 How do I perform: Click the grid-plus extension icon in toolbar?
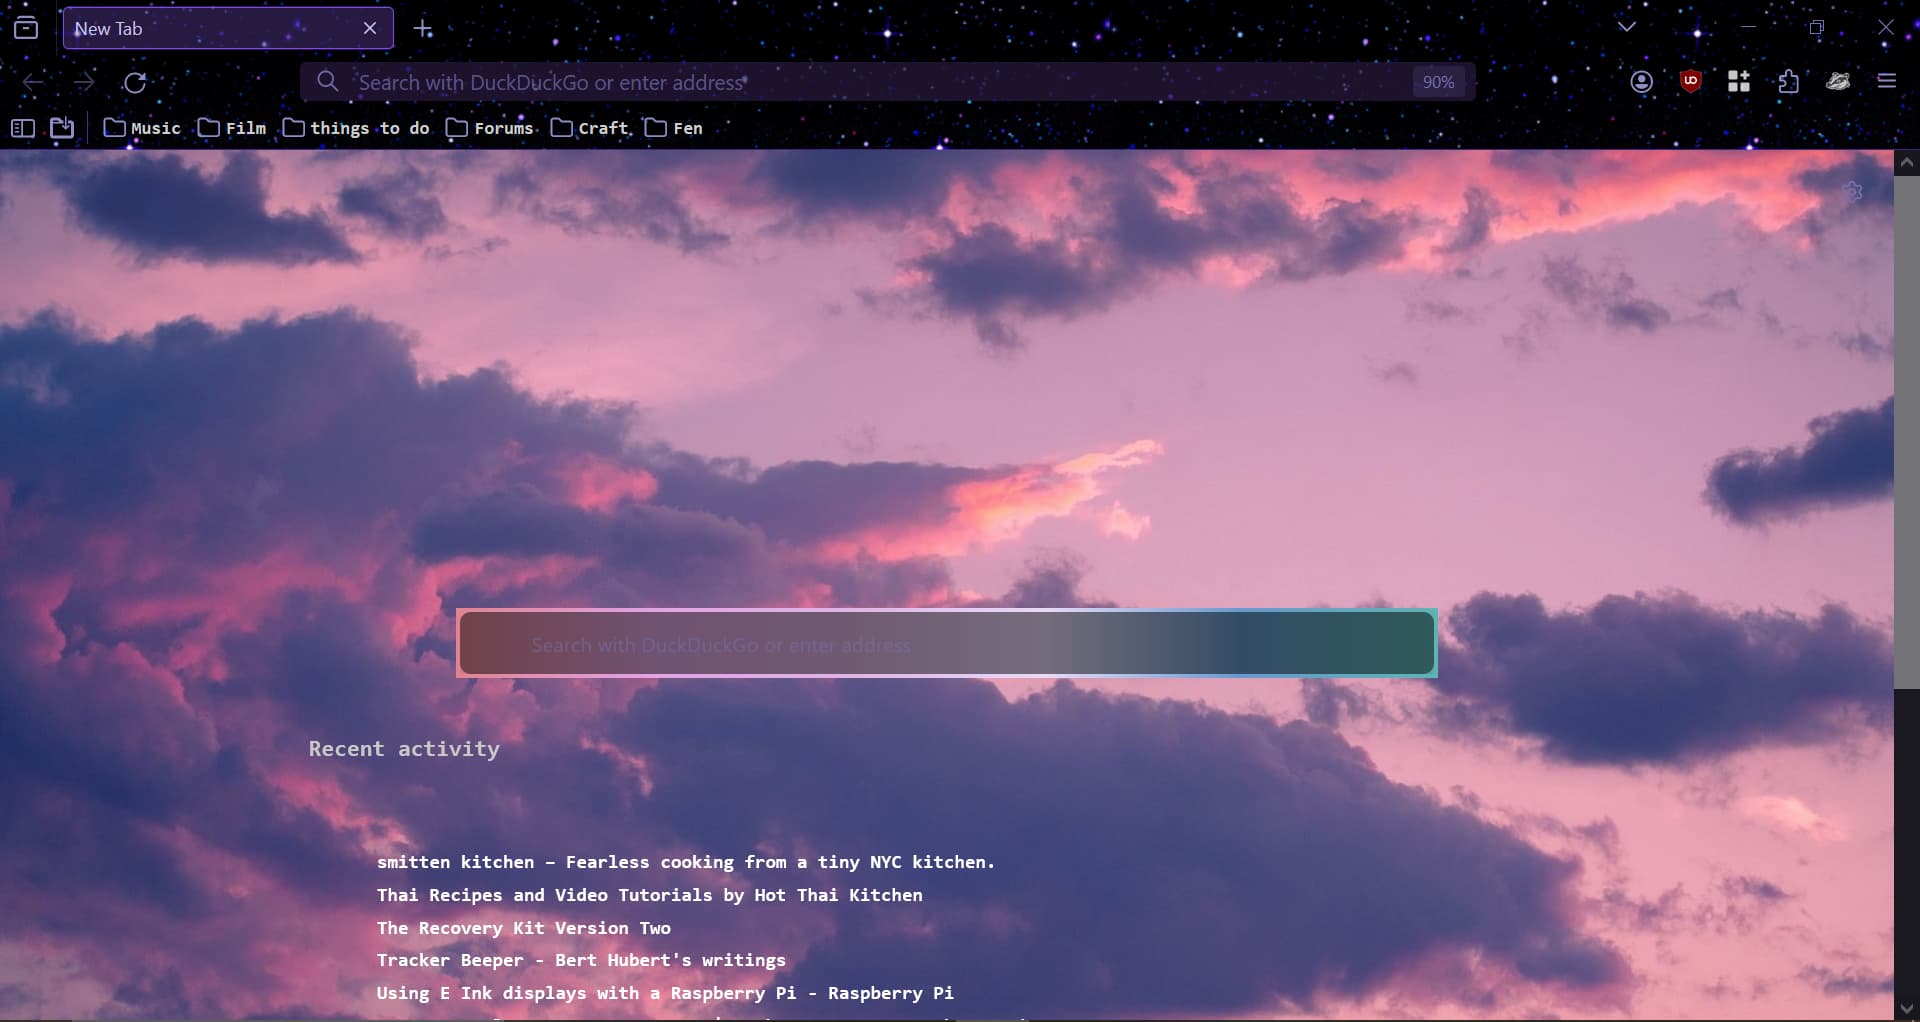pos(1739,82)
